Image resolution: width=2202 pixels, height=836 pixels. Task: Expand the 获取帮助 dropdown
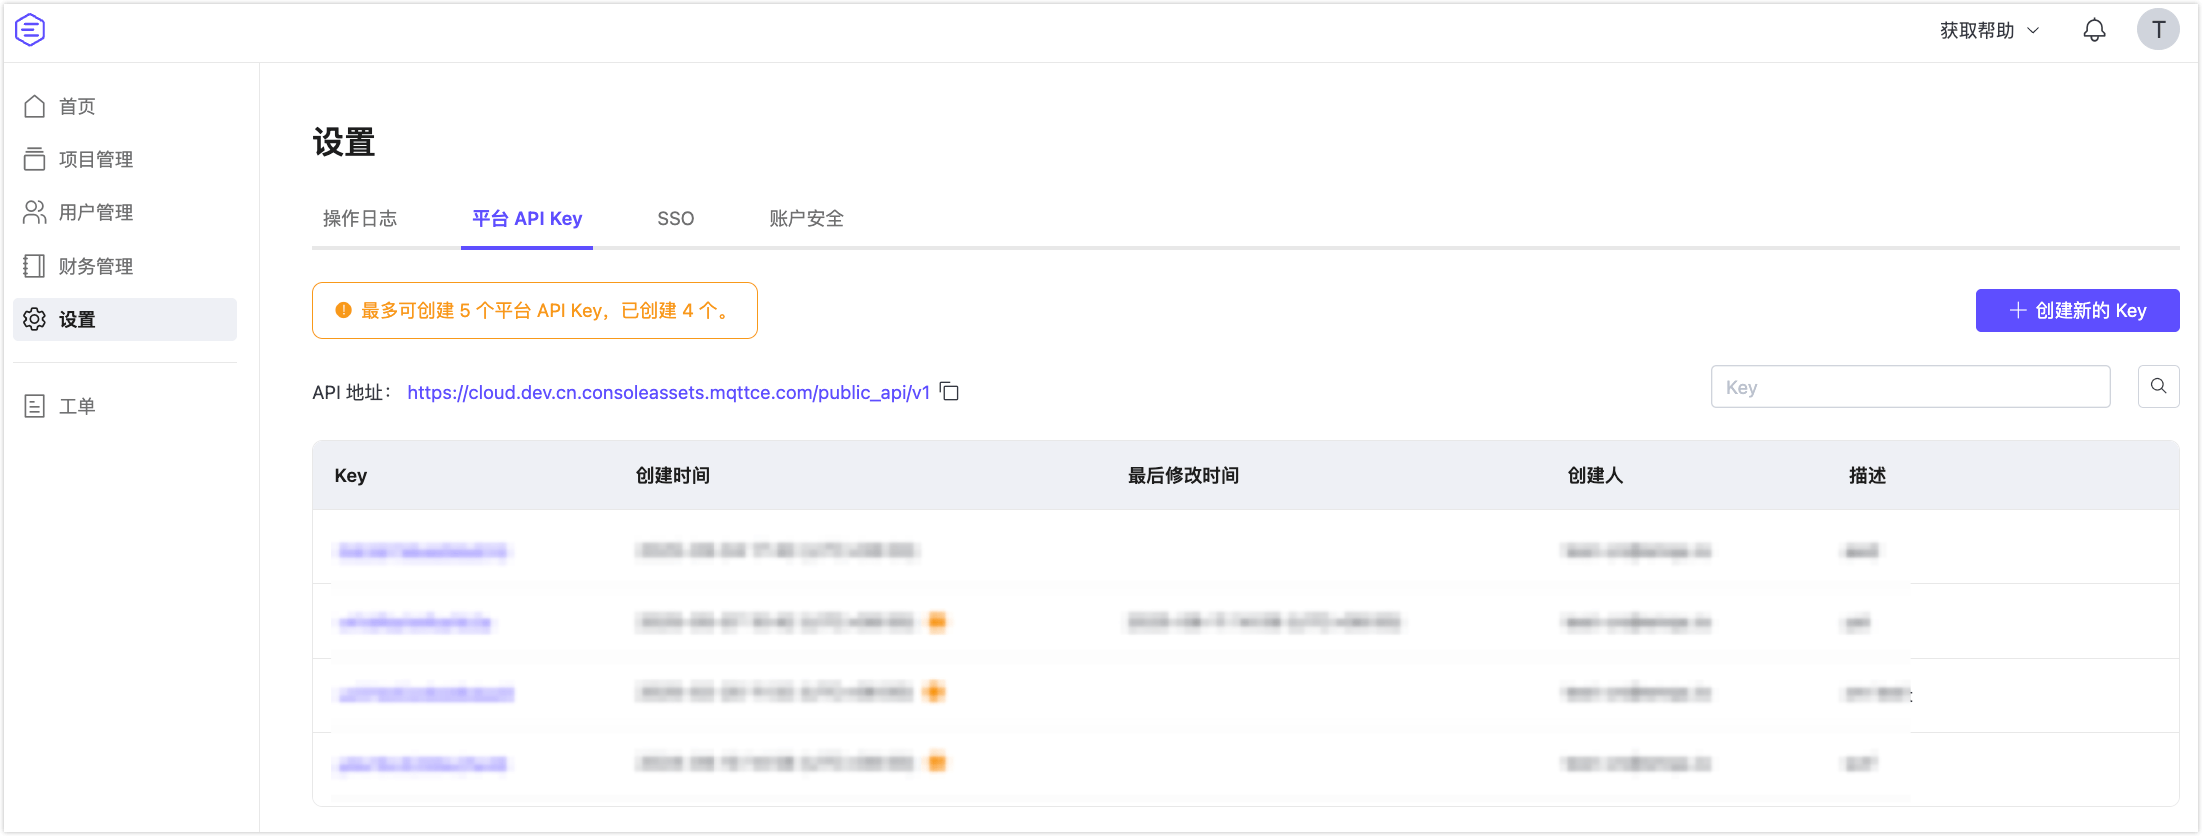point(1988,30)
